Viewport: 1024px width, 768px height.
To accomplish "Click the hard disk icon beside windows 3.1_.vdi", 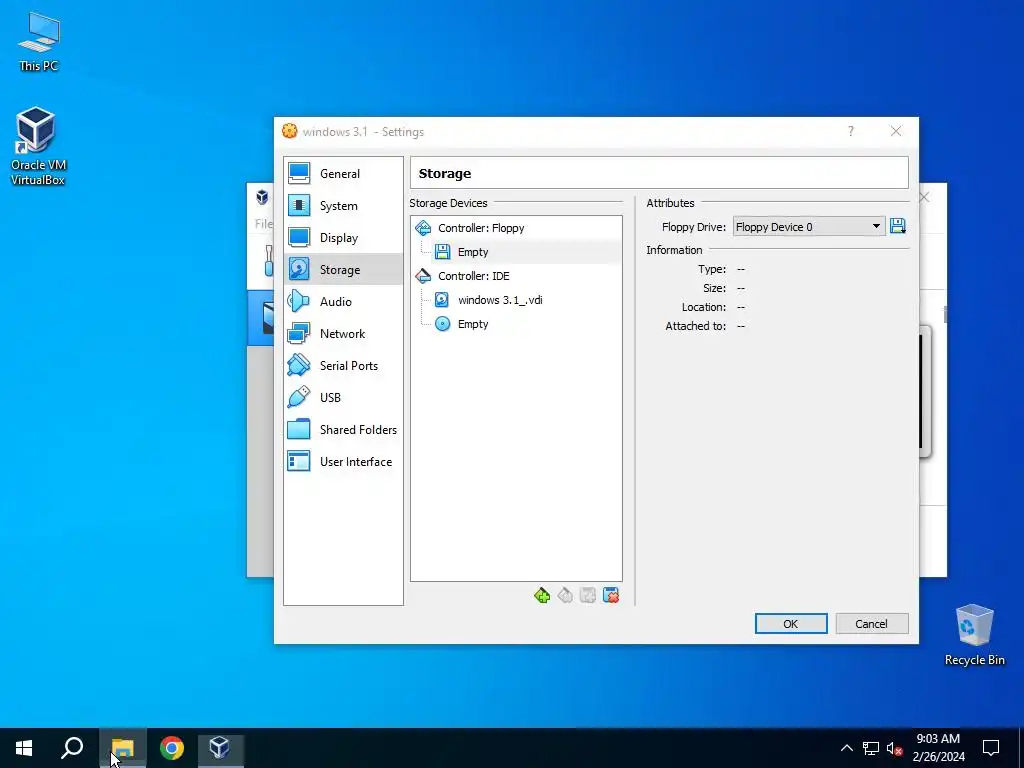I will (442, 300).
